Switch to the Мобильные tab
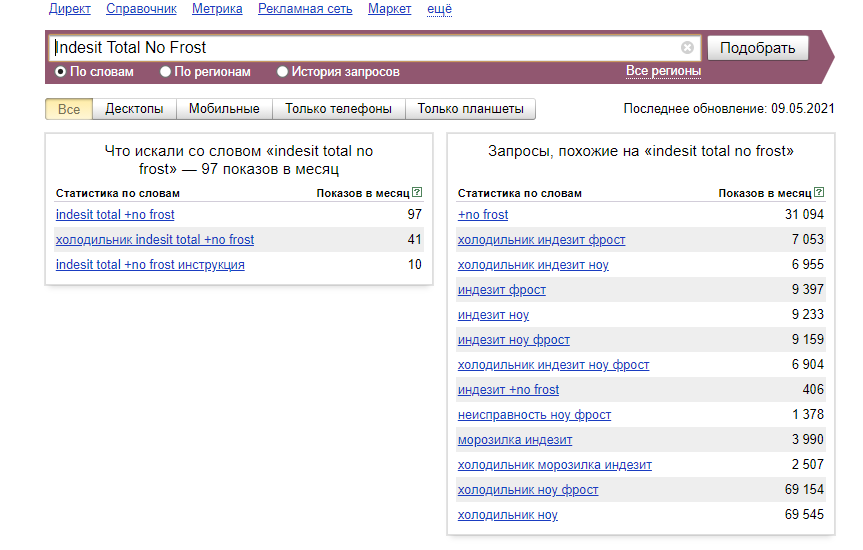Viewport: 863px width, 550px height. click(224, 109)
